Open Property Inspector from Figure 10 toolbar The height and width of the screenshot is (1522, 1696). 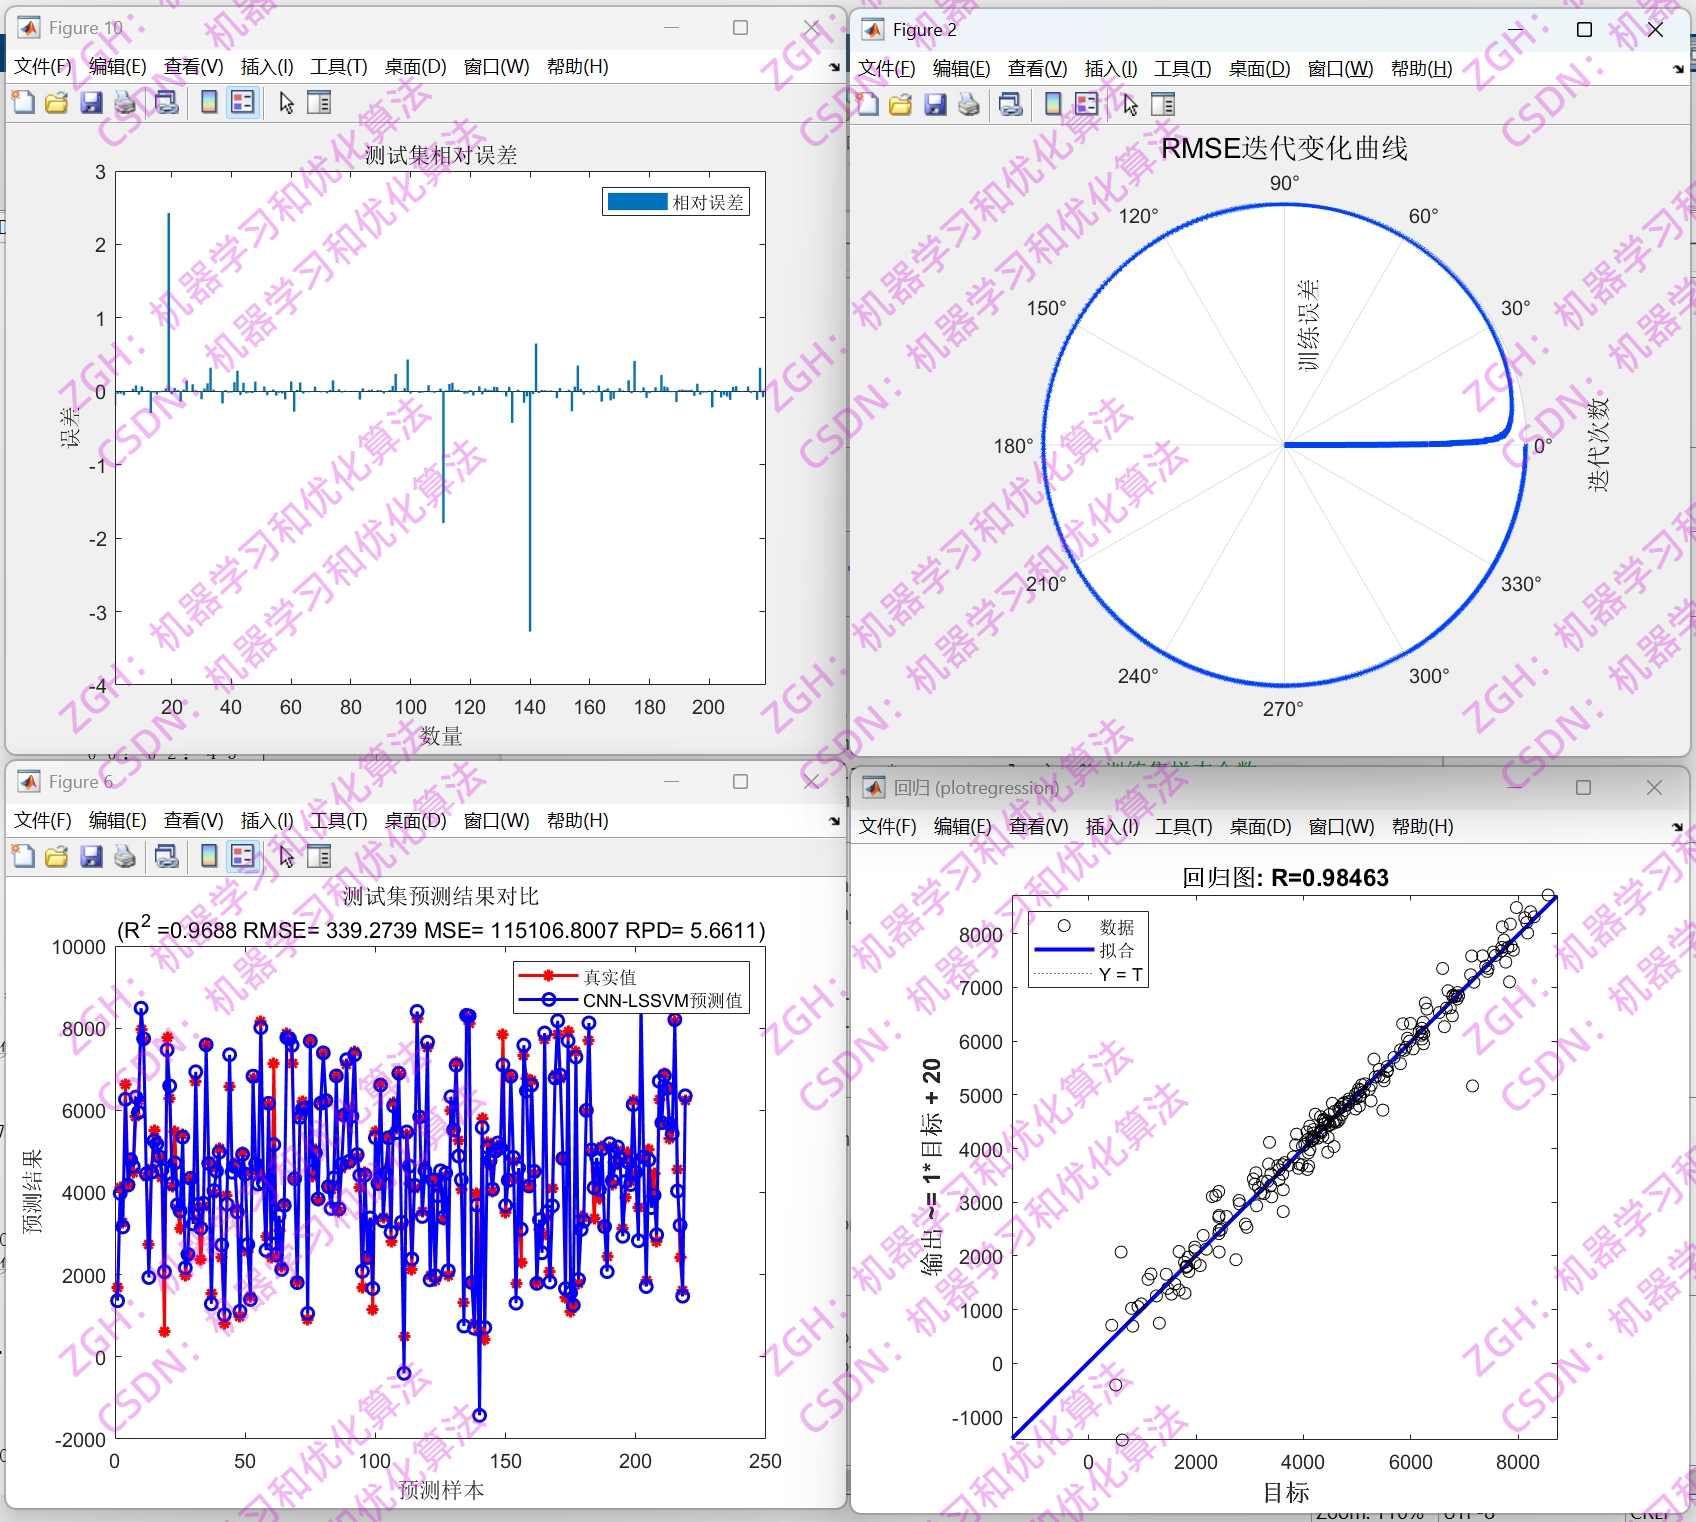point(319,102)
